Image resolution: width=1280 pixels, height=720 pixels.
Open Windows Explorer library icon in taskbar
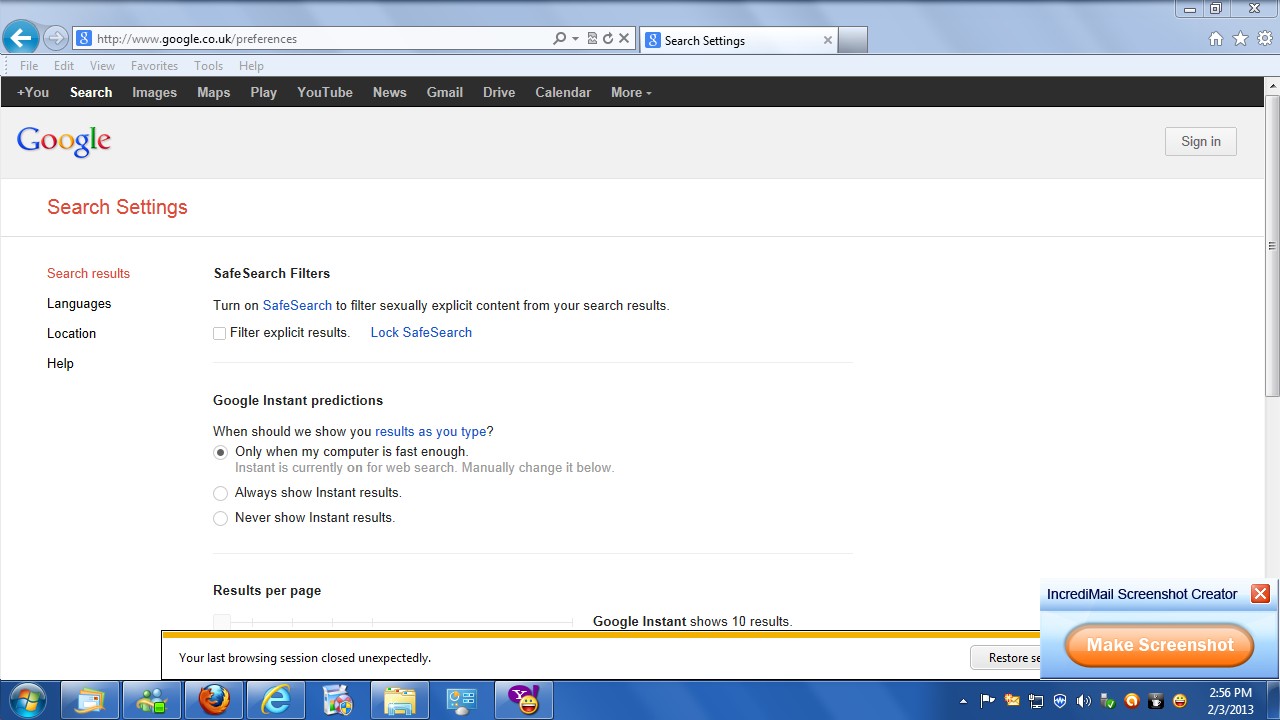[x=90, y=700]
